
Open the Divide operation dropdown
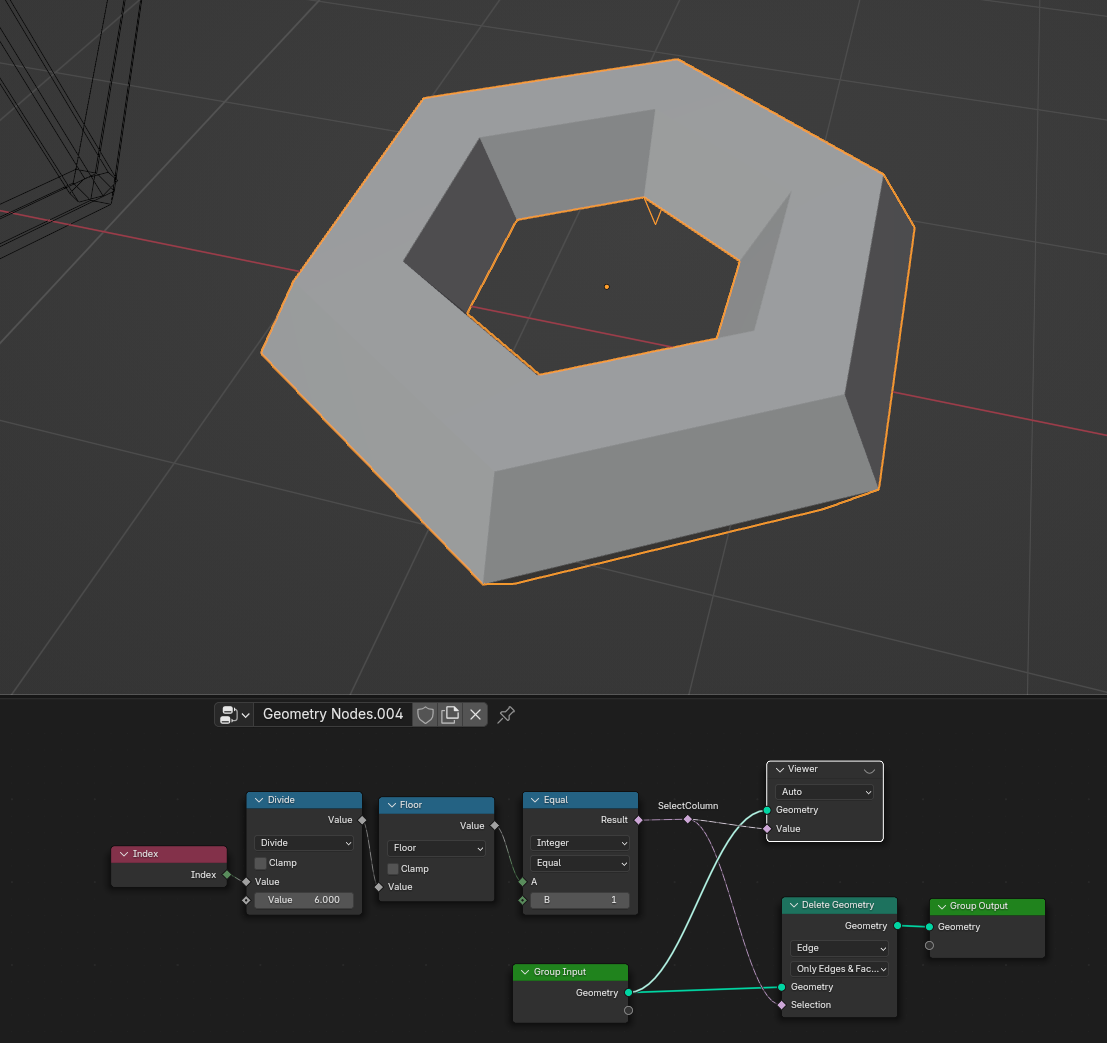[304, 842]
